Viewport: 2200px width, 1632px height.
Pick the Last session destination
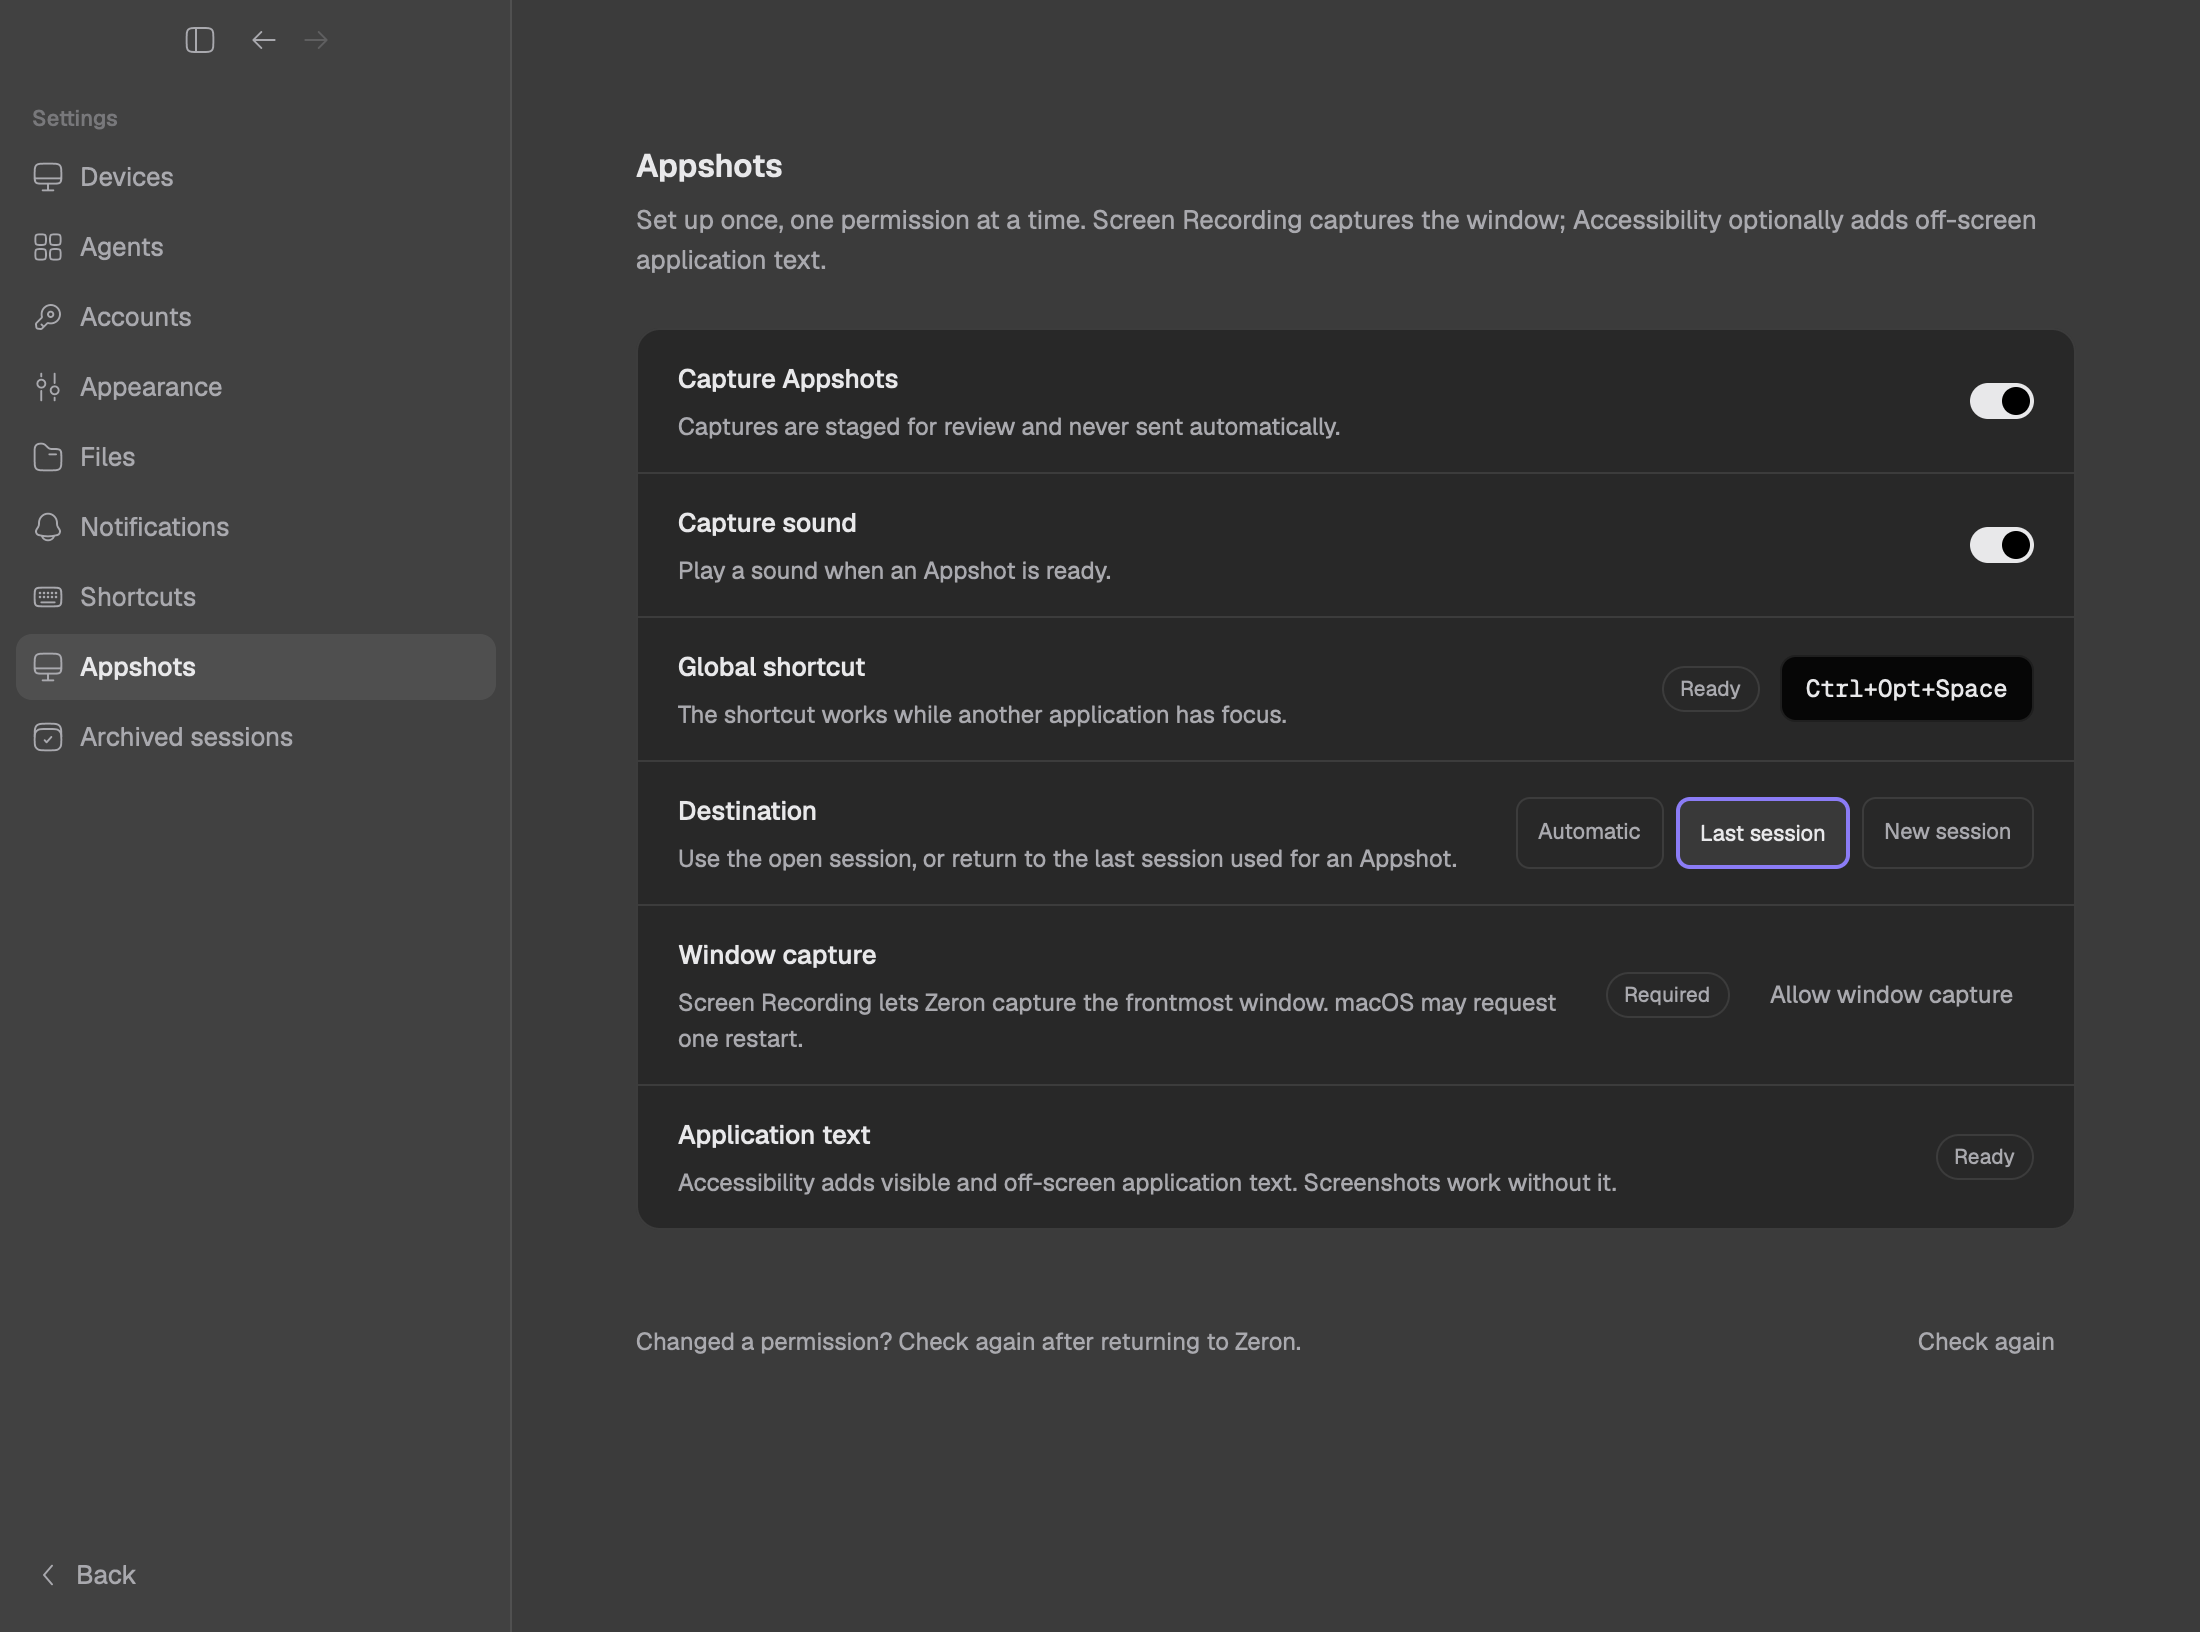coord(1762,833)
